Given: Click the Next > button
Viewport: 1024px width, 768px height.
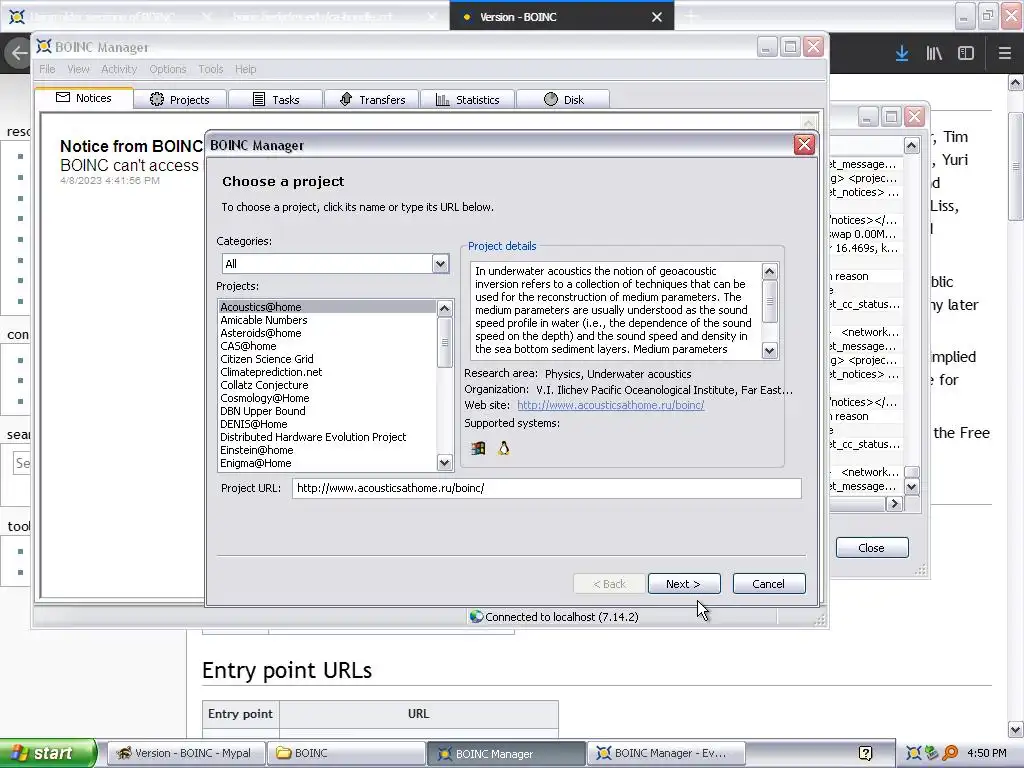Looking at the screenshot, I should 684,584.
